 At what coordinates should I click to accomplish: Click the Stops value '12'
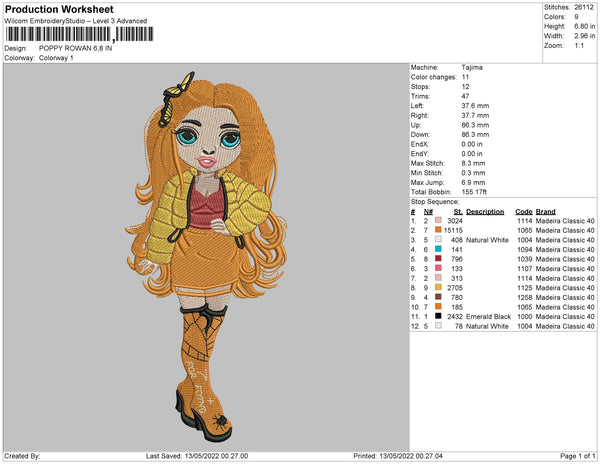click(465, 87)
